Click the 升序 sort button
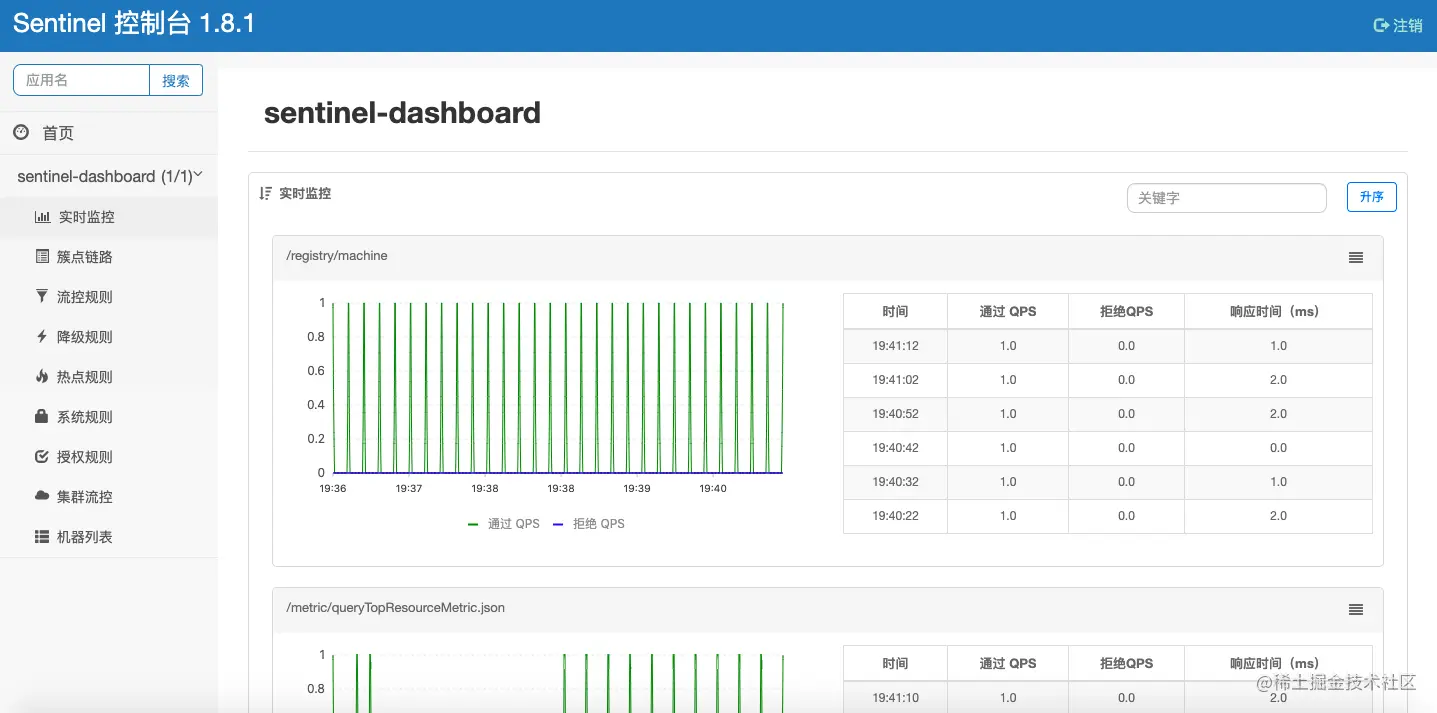The width and height of the screenshot is (1437, 713). point(1372,197)
